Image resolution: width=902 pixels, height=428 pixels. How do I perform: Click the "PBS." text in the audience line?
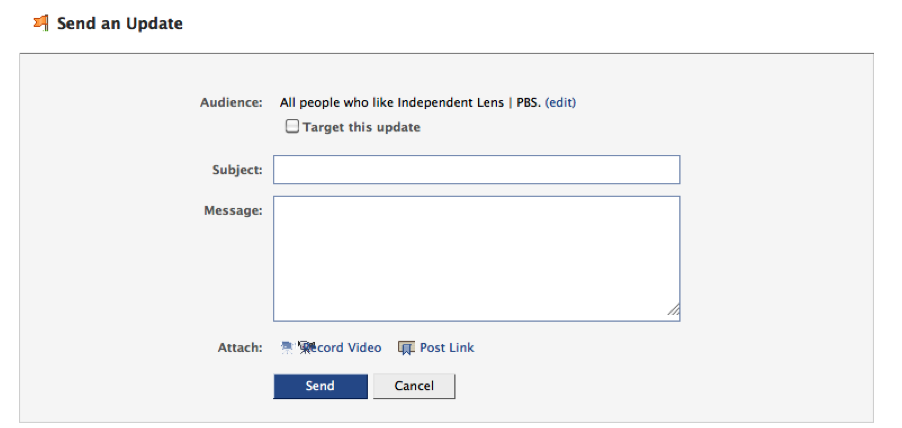coord(528,102)
